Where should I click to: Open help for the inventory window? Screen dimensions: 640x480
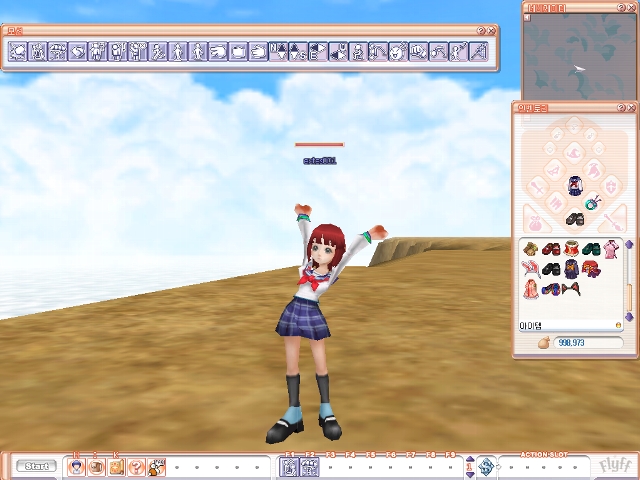621,107
